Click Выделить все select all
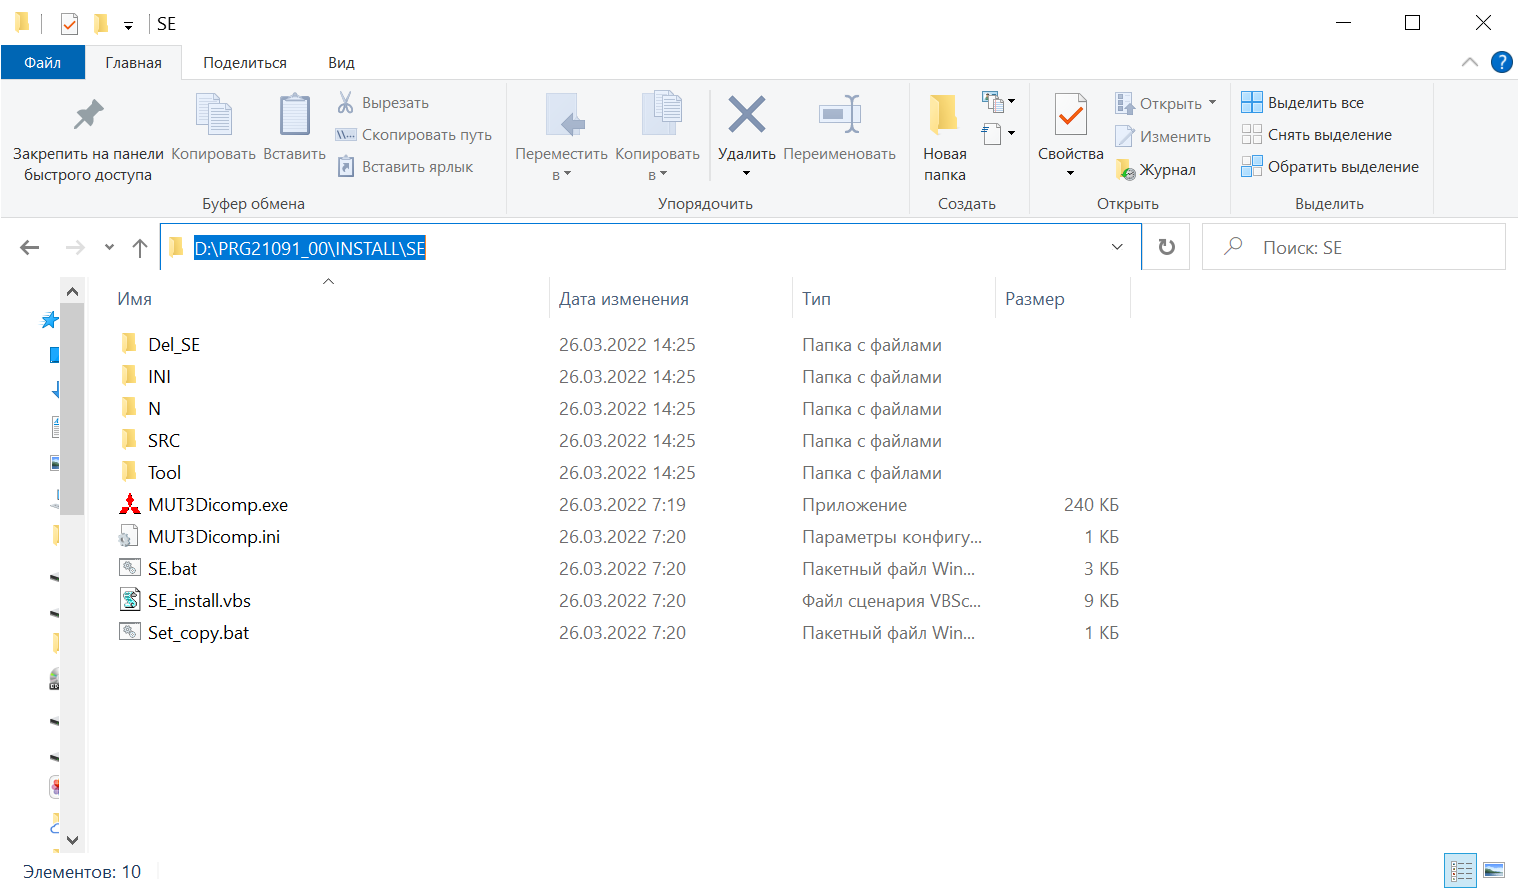 click(1303, 103)
